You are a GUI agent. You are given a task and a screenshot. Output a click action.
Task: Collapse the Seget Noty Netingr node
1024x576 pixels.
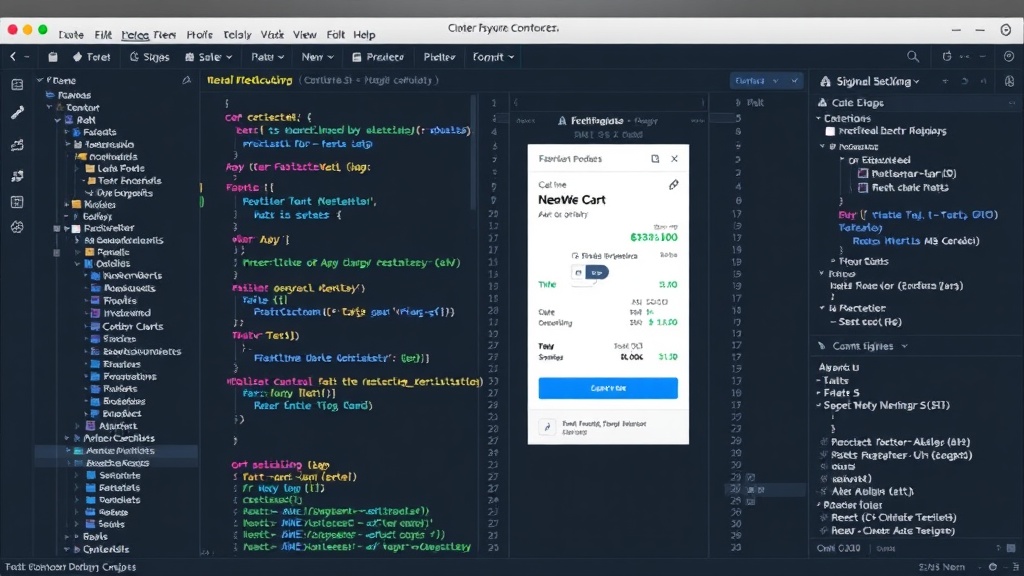[x=819, y=406]
